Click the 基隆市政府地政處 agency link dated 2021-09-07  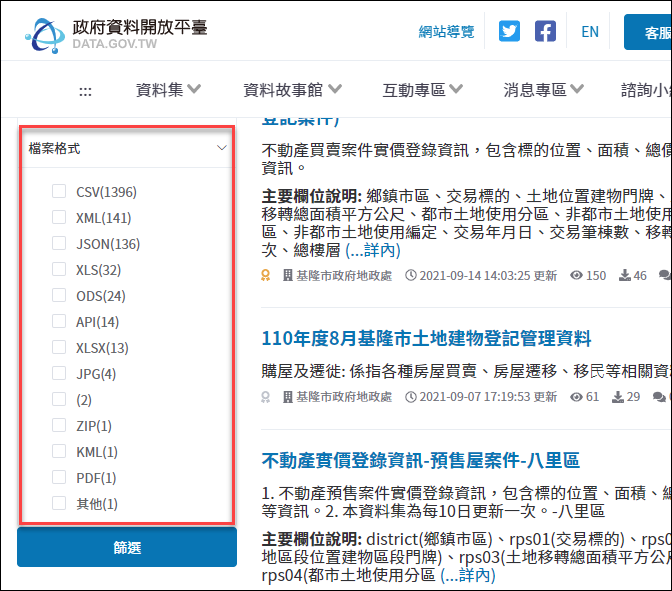(x=344, y=397)
